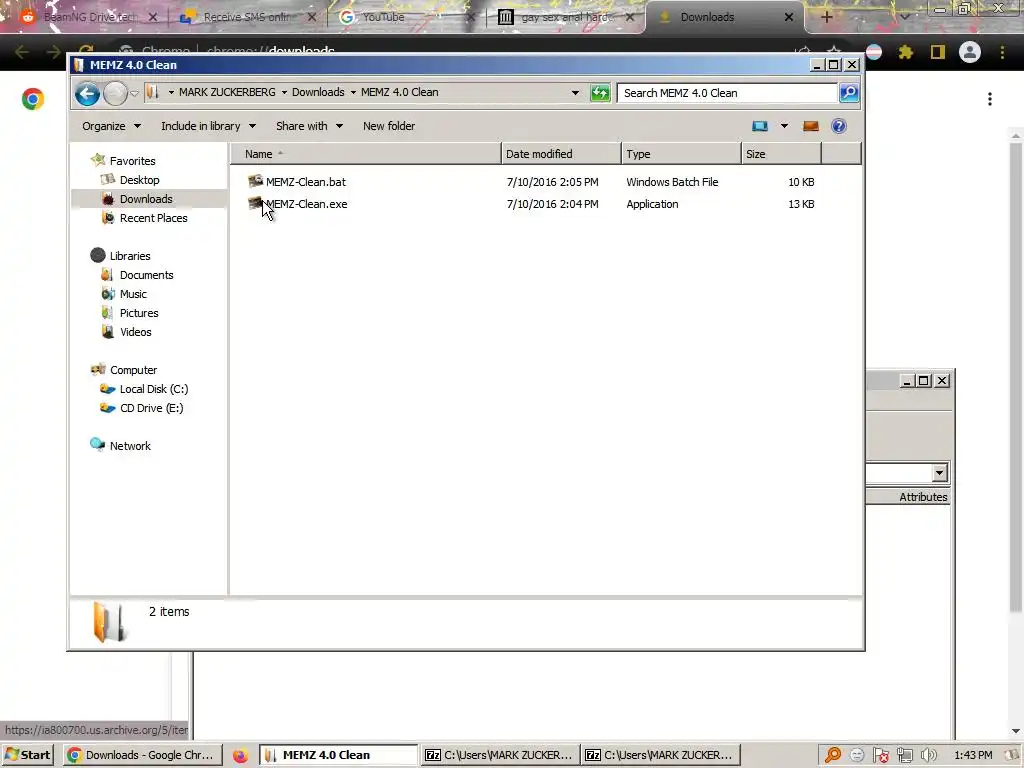Click the Start button on taskbar
1024x768 pixels.
[27, 755]
